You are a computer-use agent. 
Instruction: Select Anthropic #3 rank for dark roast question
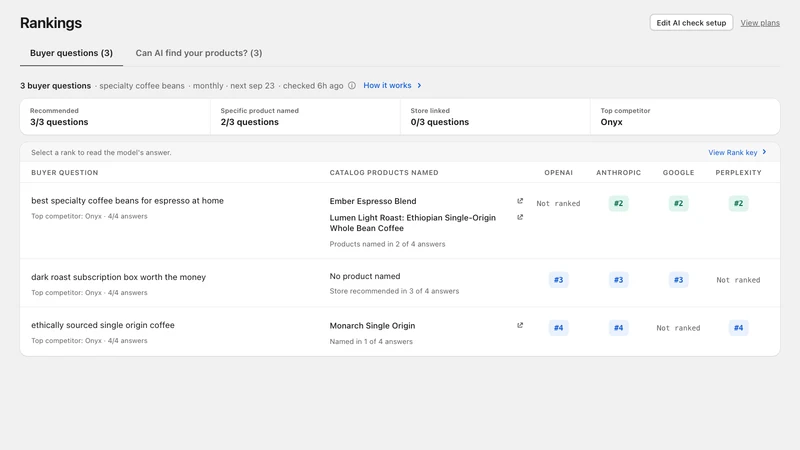pos(618,280)
